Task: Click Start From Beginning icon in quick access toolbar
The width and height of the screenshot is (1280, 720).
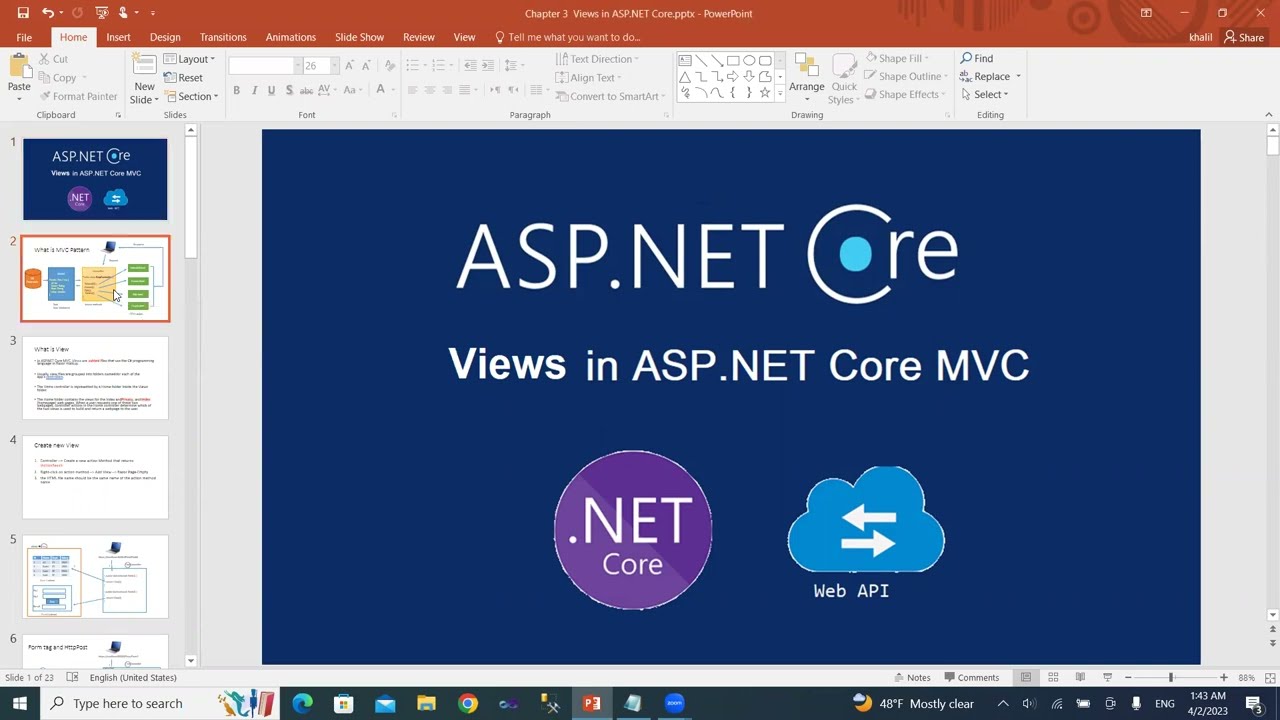Action: tap(101, 13)
